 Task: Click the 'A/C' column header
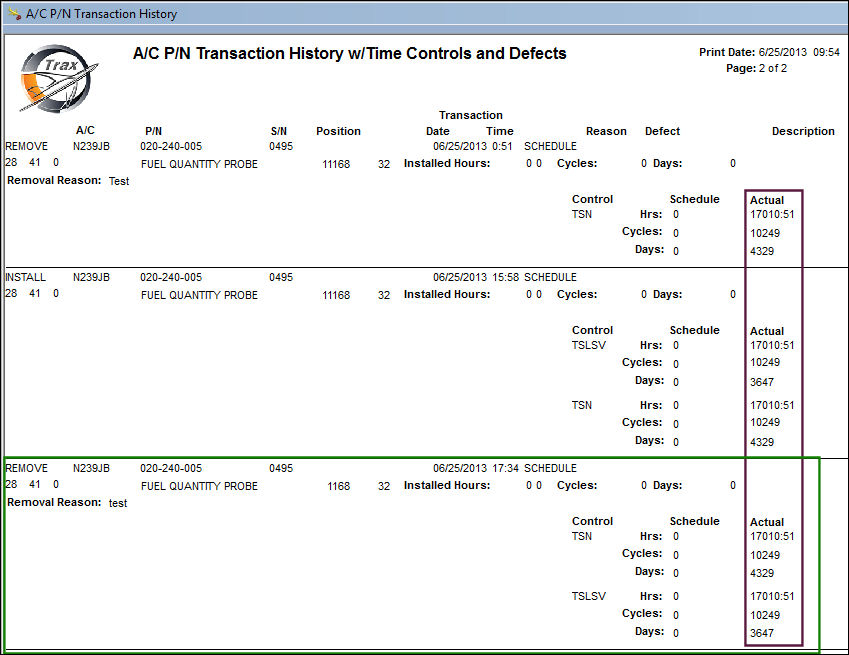[85, 130]
